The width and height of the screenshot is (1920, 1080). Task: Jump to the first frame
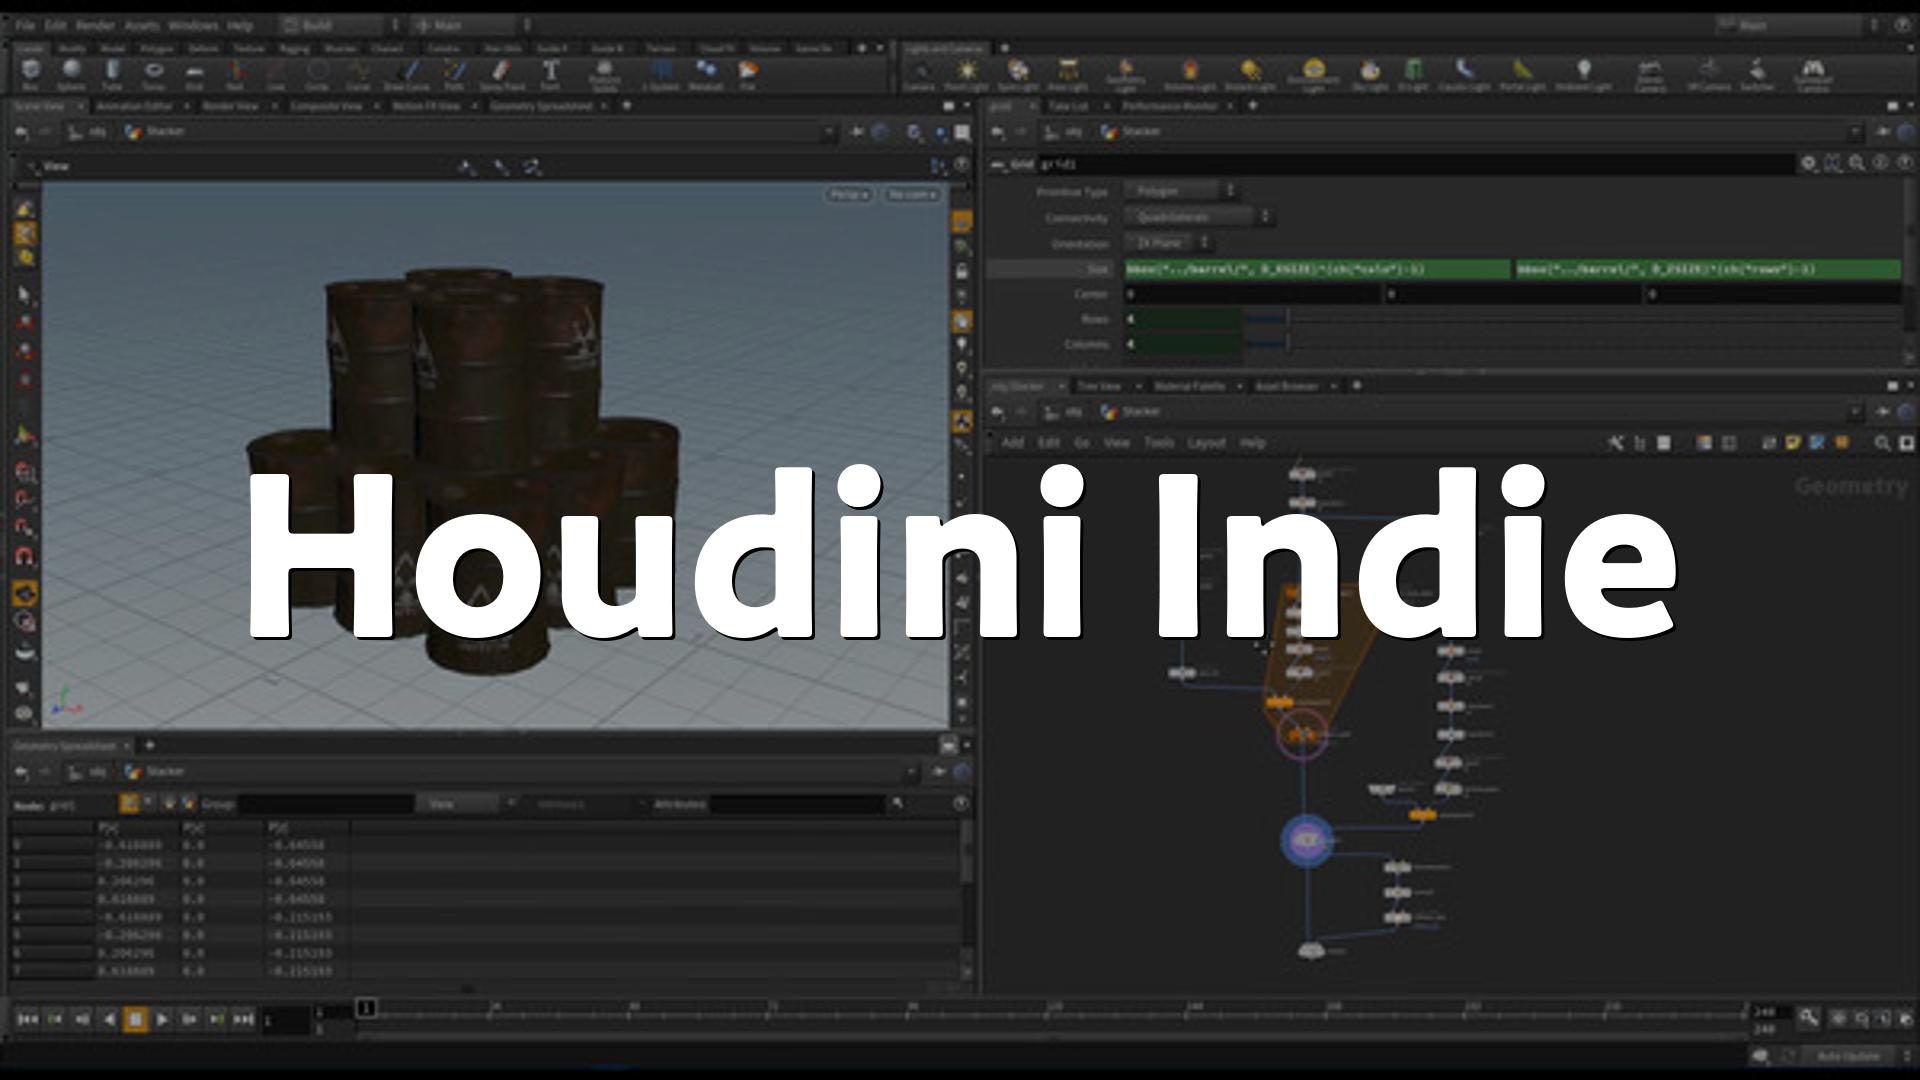27,1019
